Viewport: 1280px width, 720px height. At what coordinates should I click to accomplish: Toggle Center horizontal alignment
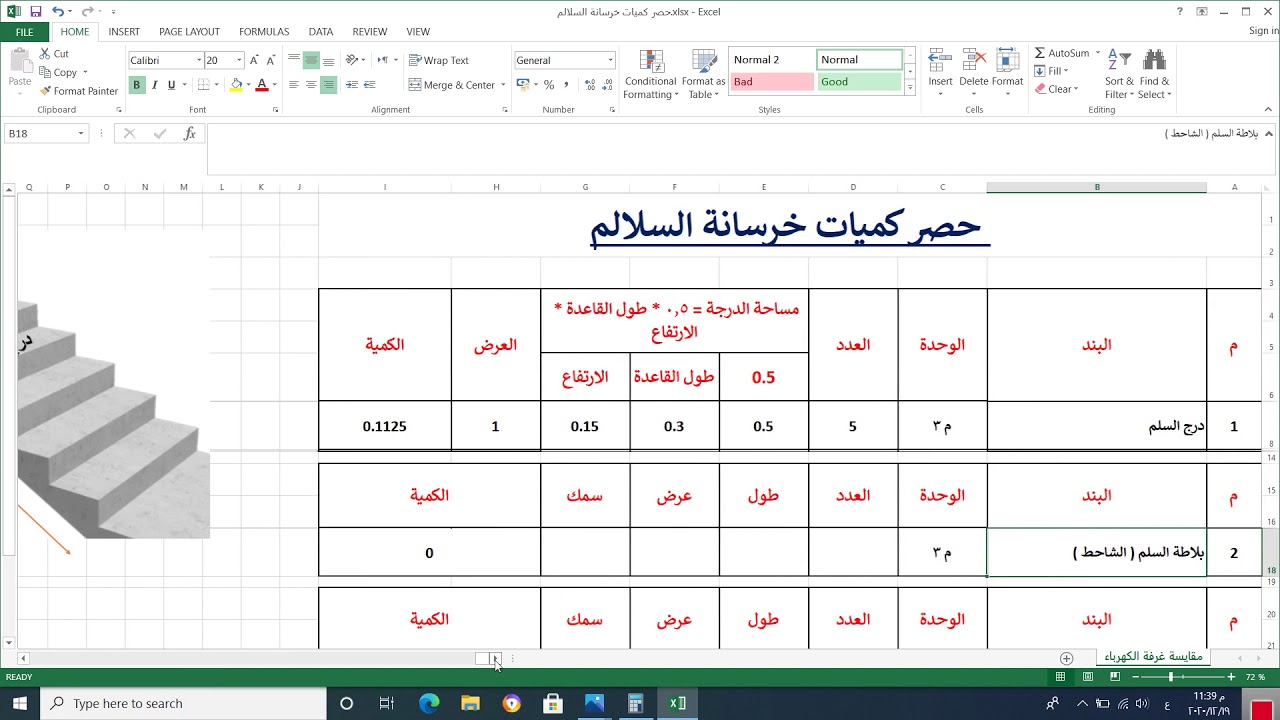[x=311, y=85]
